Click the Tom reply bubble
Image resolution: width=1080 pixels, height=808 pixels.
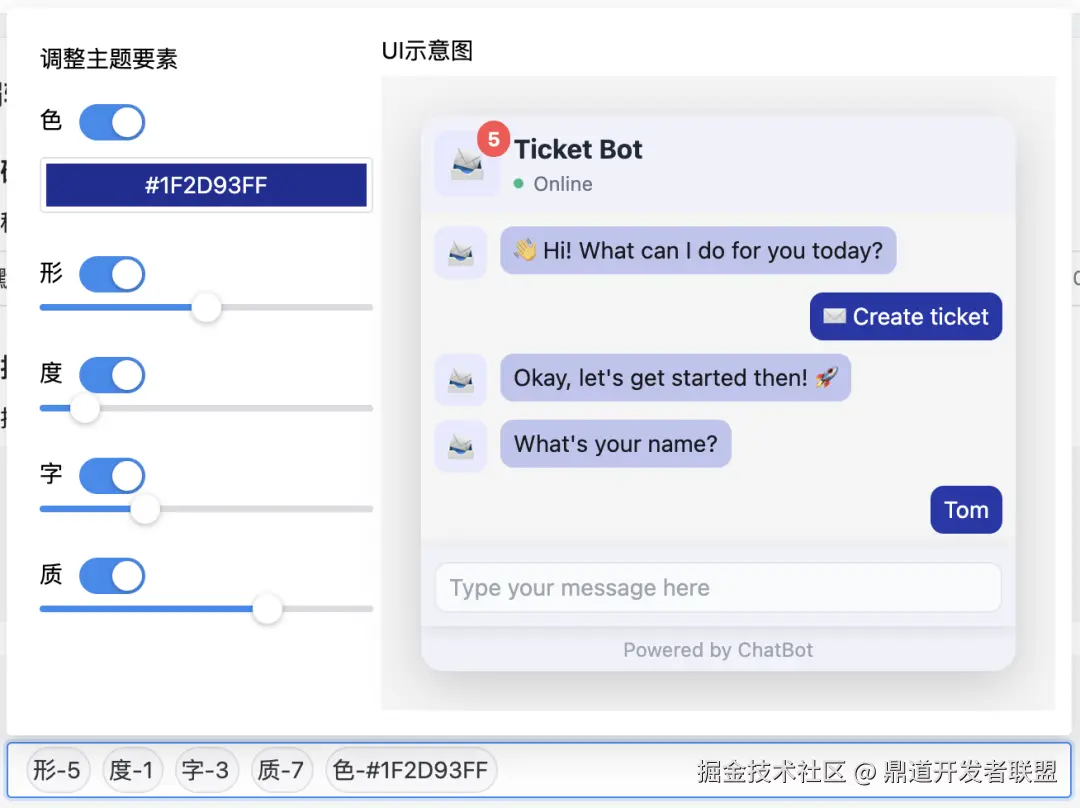pyautogui.click(x=966, y=510)
